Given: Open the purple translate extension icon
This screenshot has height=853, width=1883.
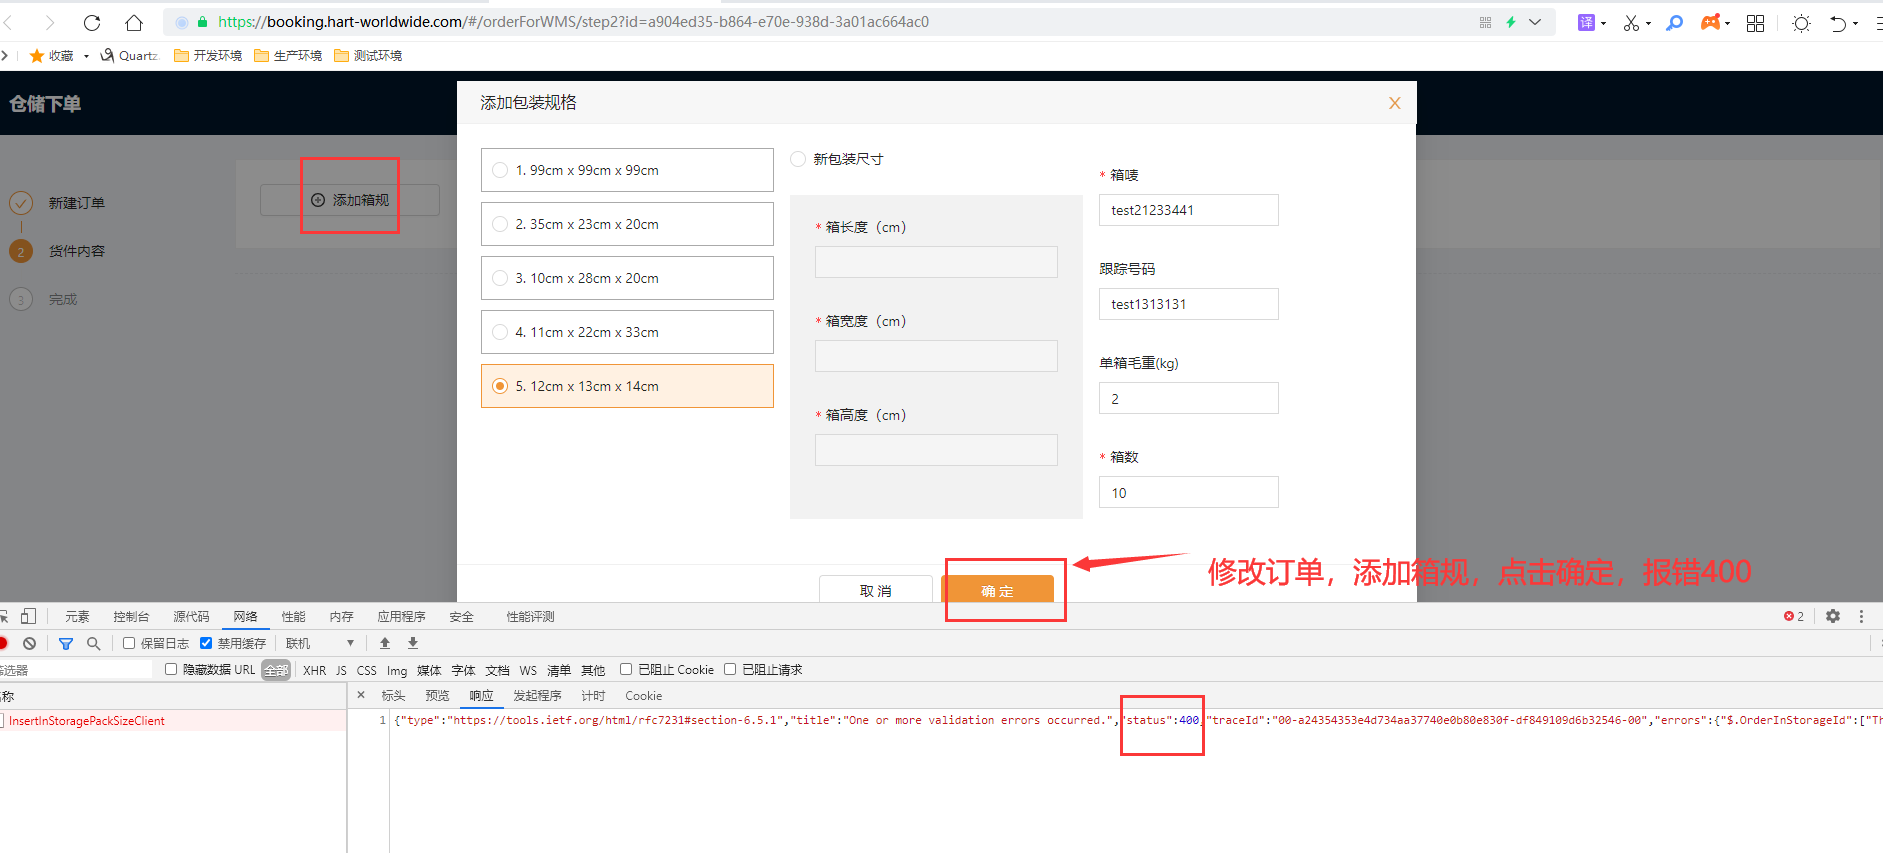Looking at the screenshot, I should pyautogui.click(x=1586, y=22).
